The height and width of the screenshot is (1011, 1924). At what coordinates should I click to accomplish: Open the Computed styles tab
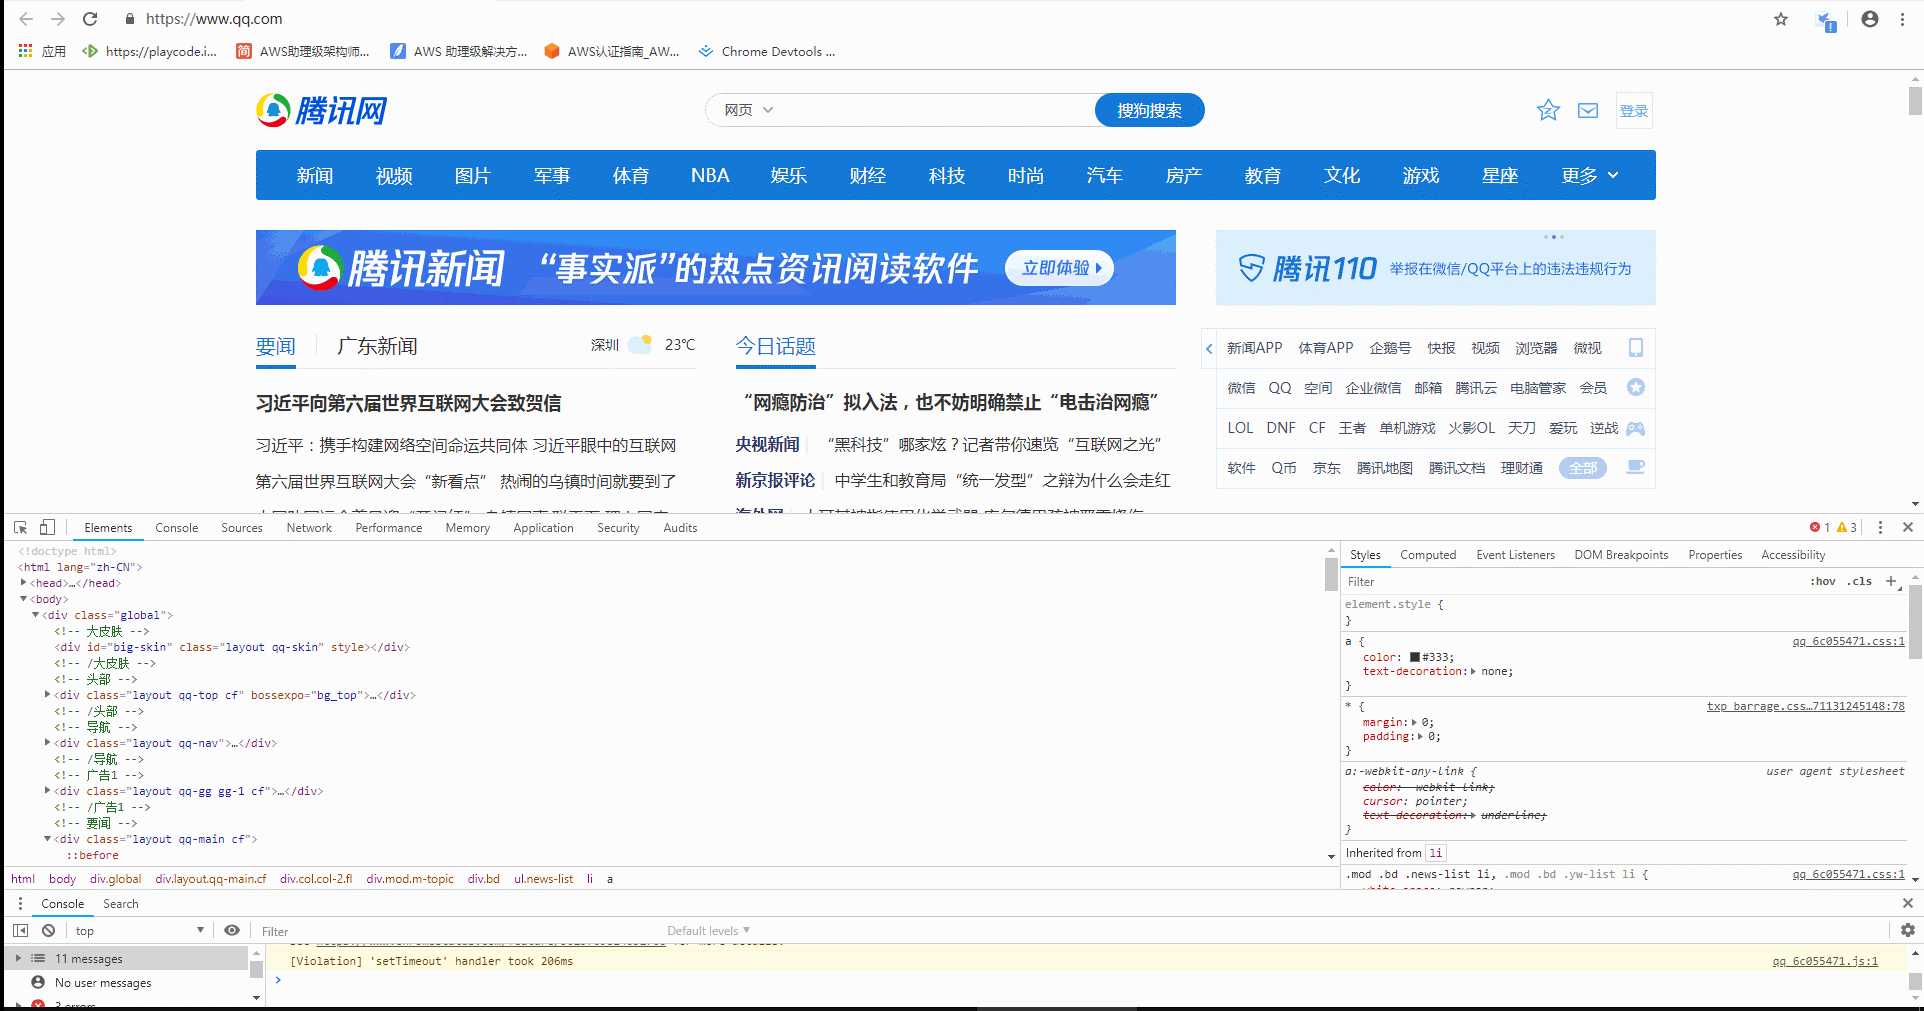click(x=1428, y=554)
